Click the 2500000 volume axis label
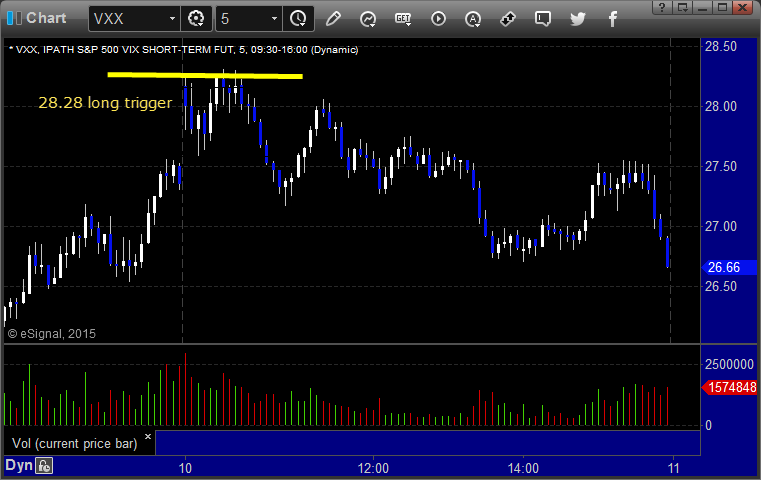The image size is (761, 480). coord(729,364)
